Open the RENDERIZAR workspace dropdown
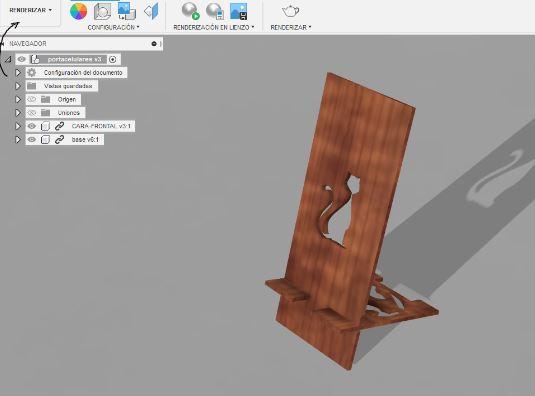 [30, 10]
